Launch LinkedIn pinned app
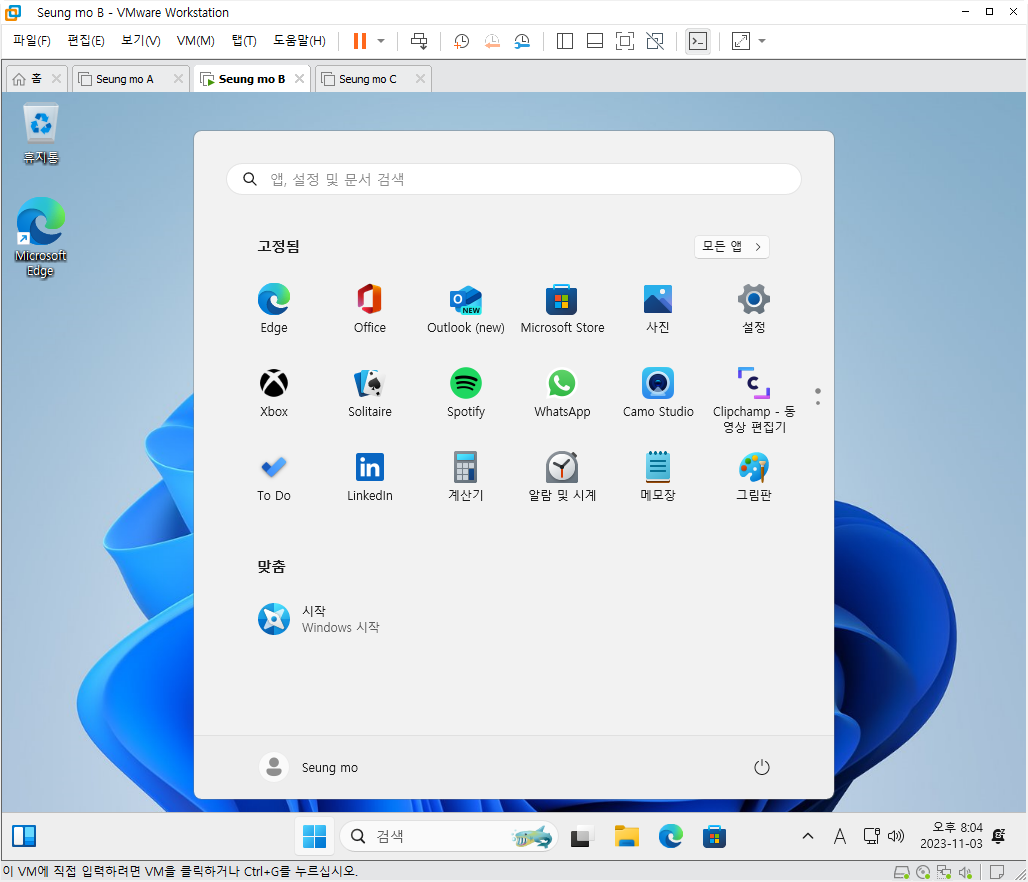The image size is (1028, 882). point(370,476)
